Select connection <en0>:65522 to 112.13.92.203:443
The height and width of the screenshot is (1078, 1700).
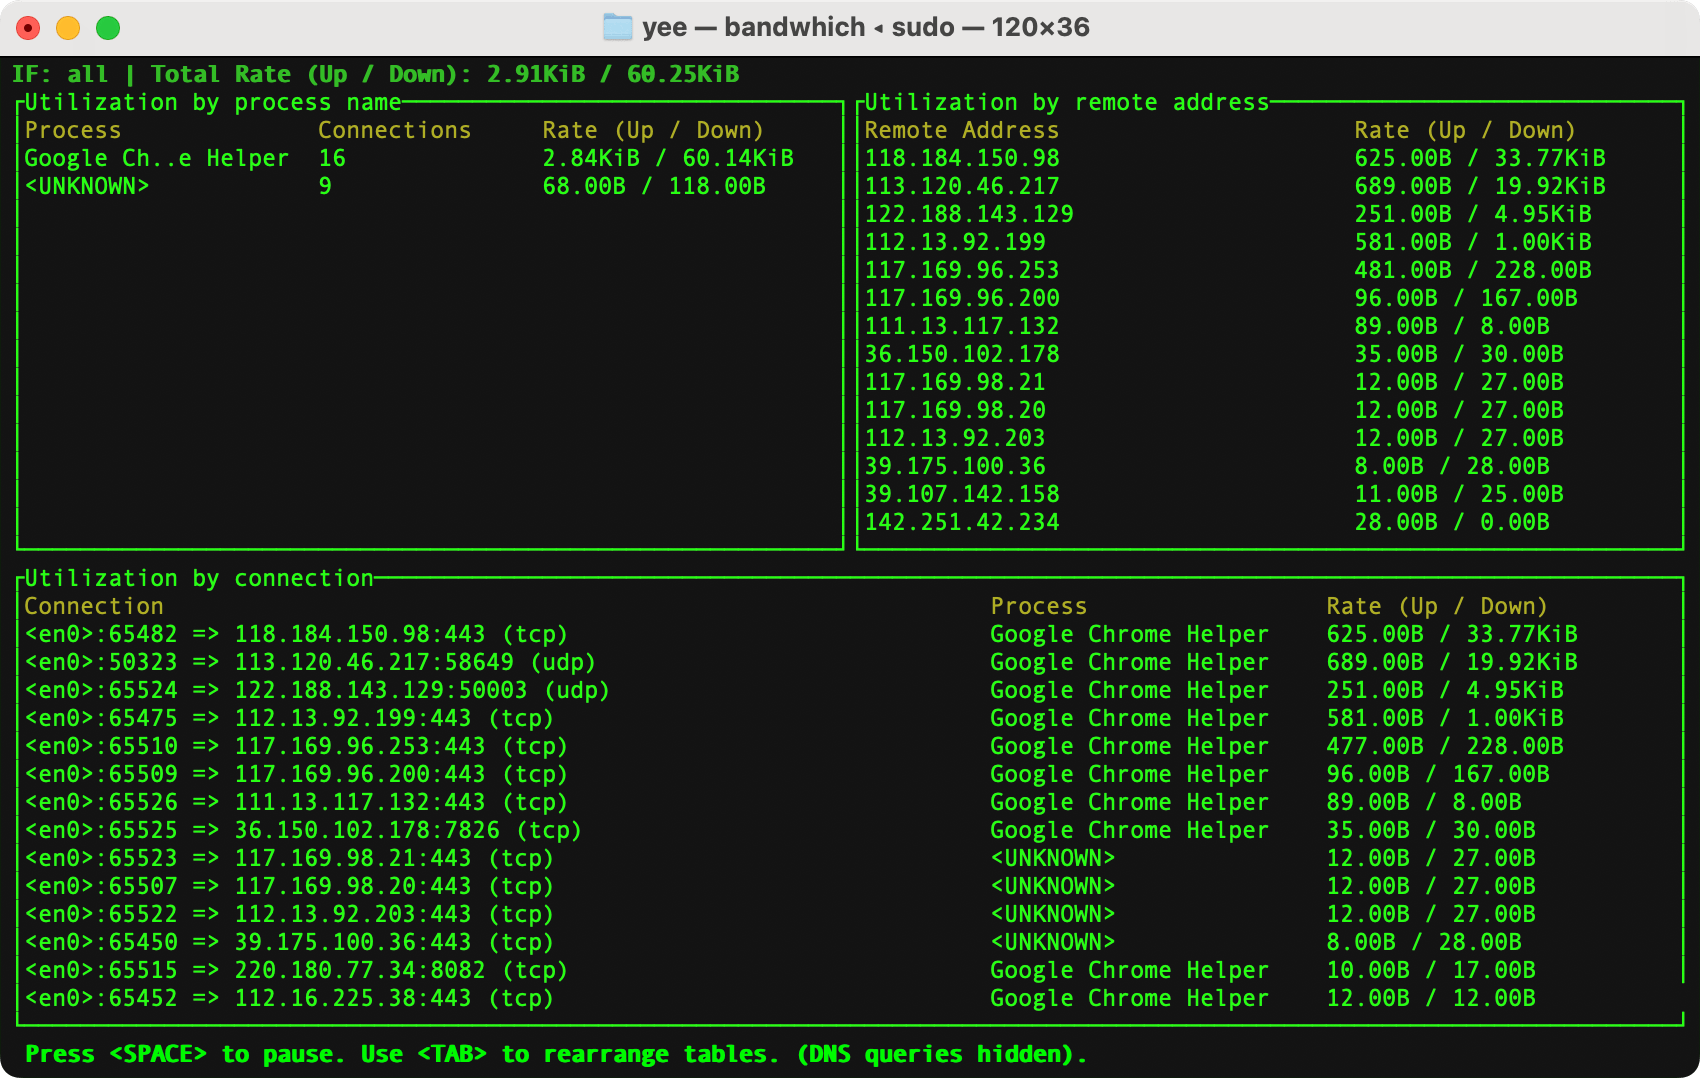289,914
